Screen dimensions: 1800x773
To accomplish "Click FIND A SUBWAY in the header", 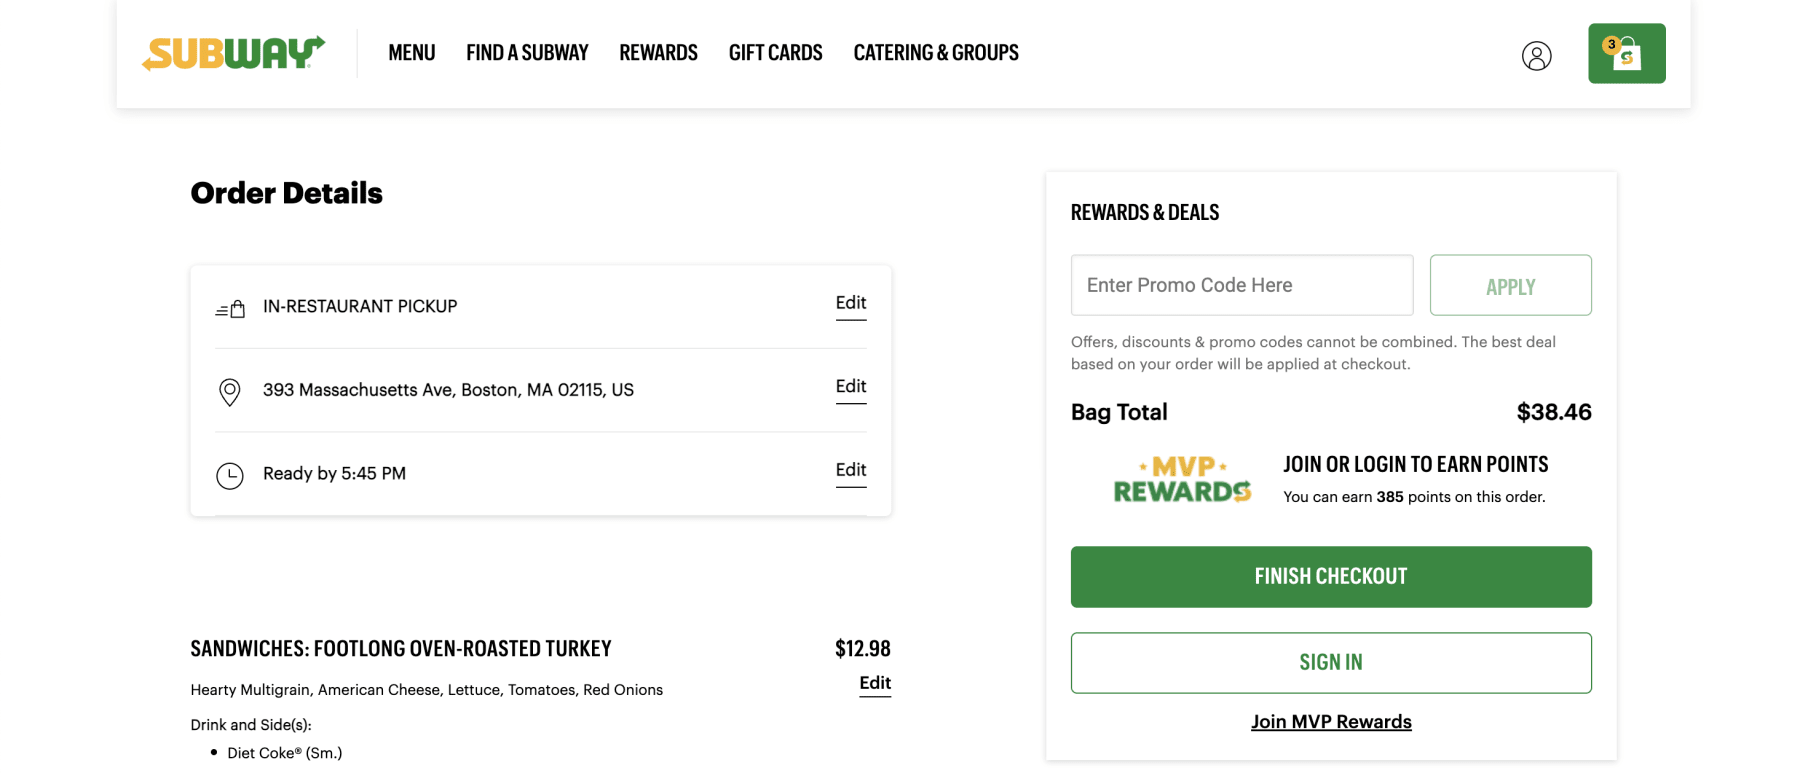I will [x=527, y=52].
